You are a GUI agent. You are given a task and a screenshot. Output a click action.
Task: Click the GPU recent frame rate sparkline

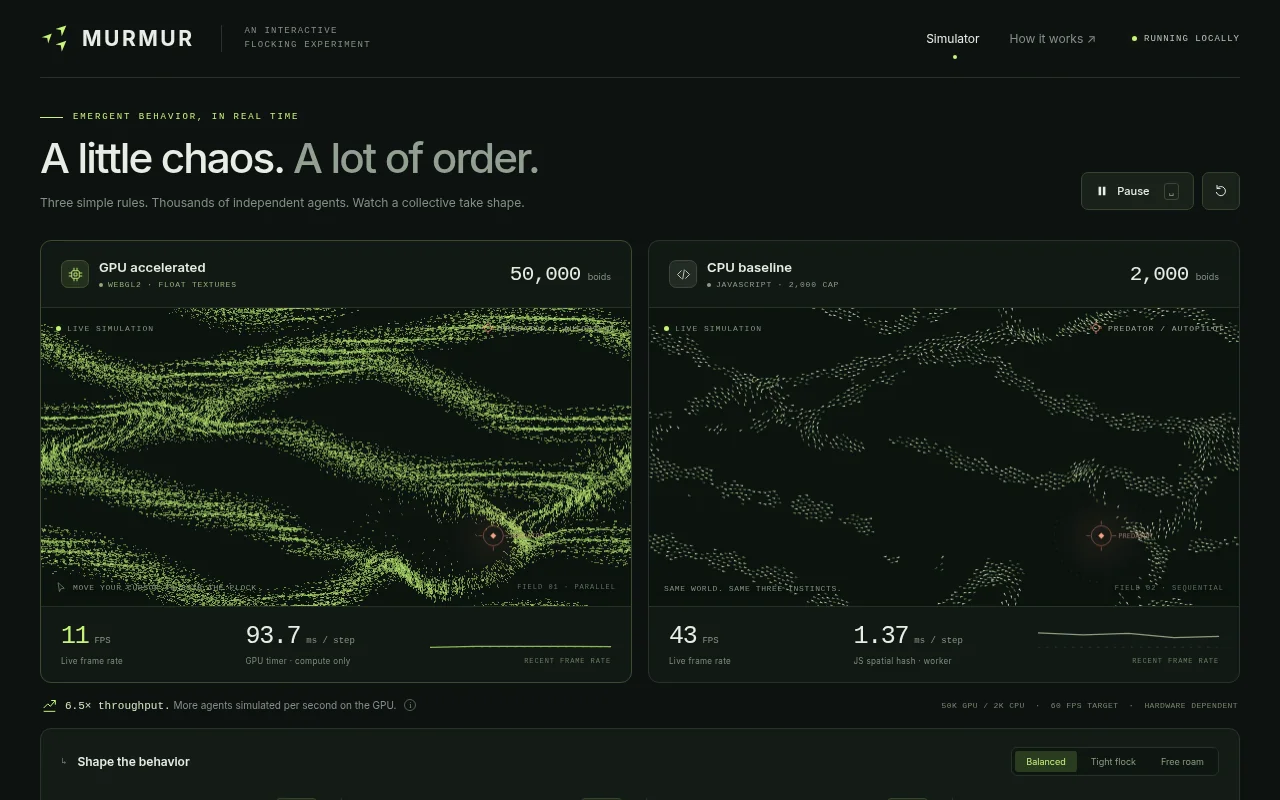pos(520,646)
